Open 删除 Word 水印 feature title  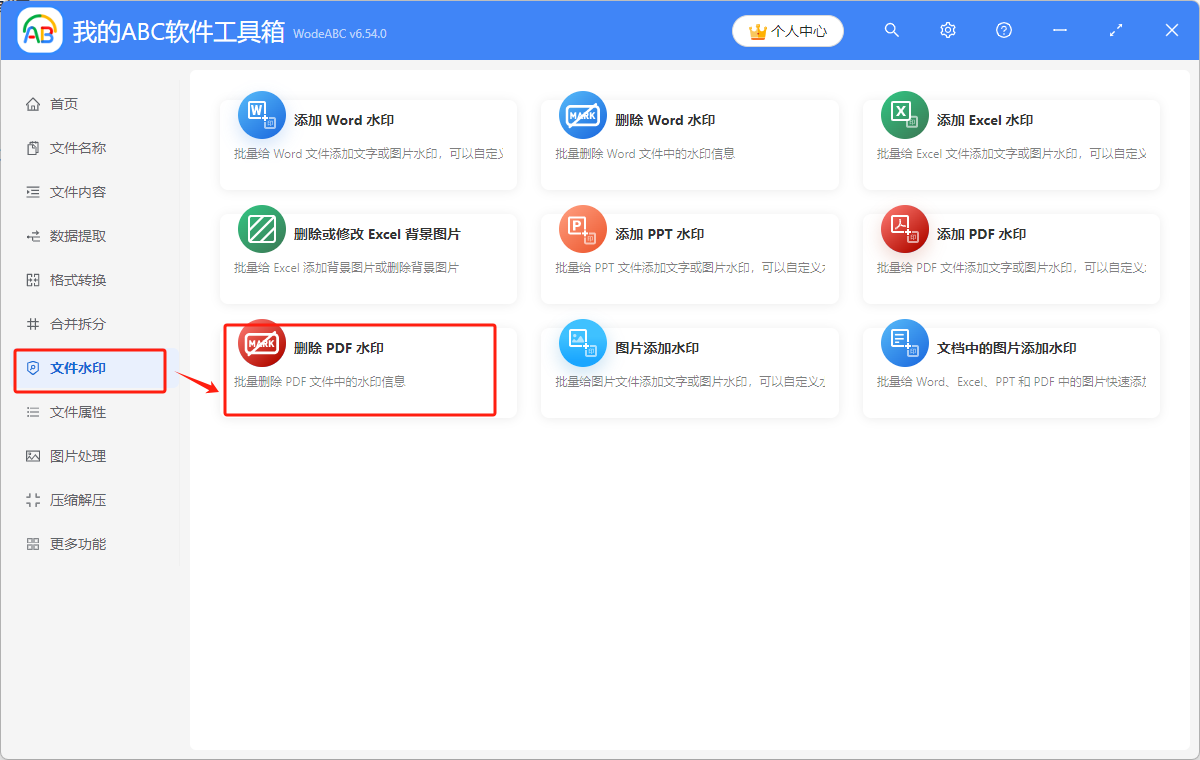[665, 120]
